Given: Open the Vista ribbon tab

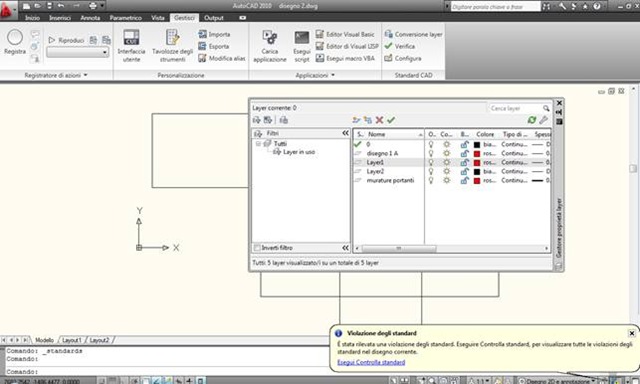Looking at the screenshot, I should (x=158, y=18).
